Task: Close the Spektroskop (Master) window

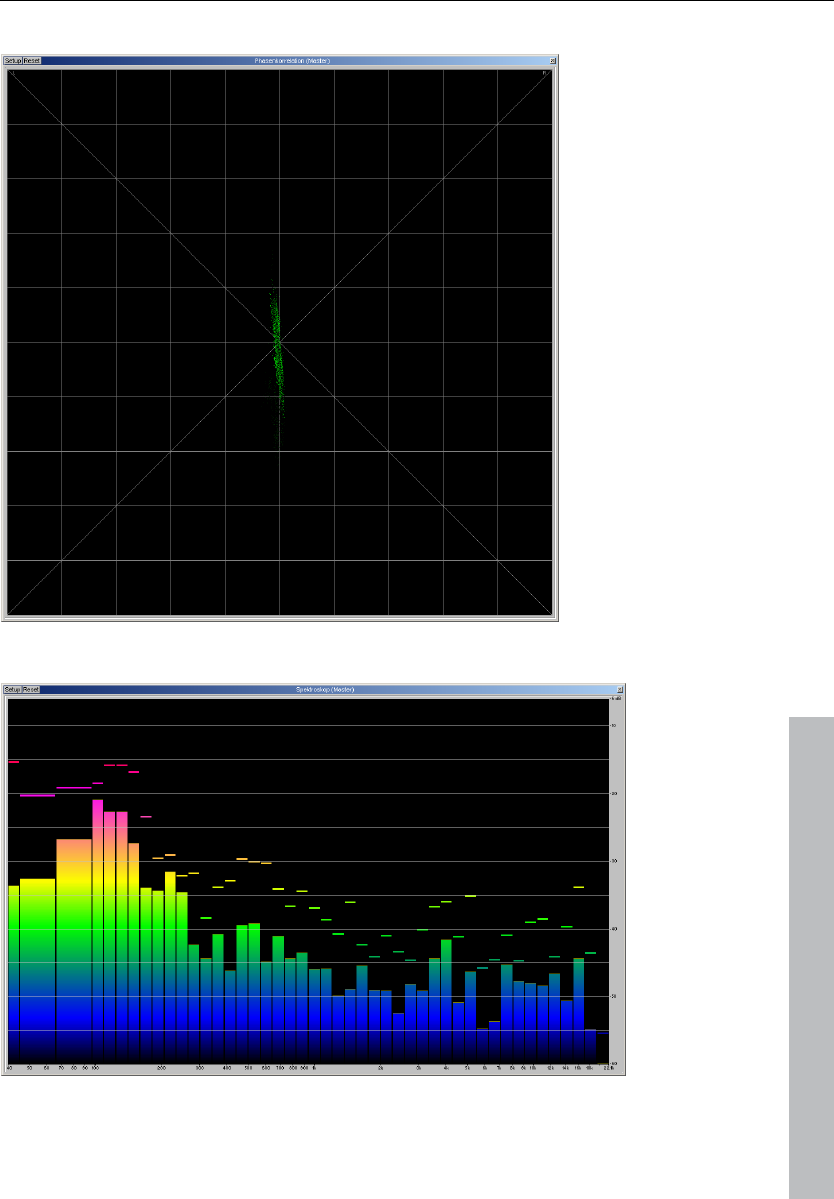Action: (x=620, y=690)
